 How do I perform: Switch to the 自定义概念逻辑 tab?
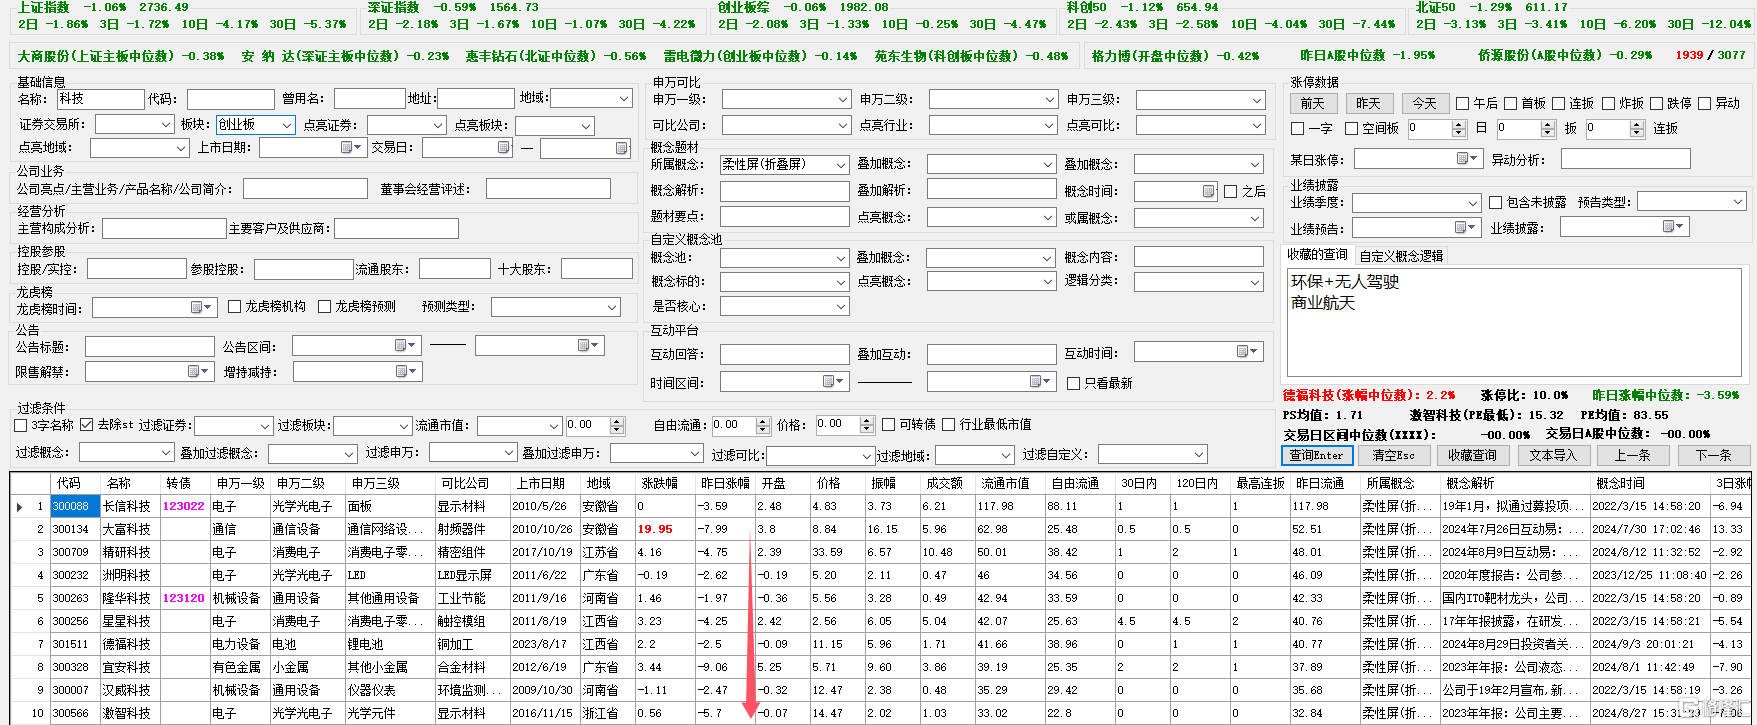pyautogui.click(x=1401, y=256)
